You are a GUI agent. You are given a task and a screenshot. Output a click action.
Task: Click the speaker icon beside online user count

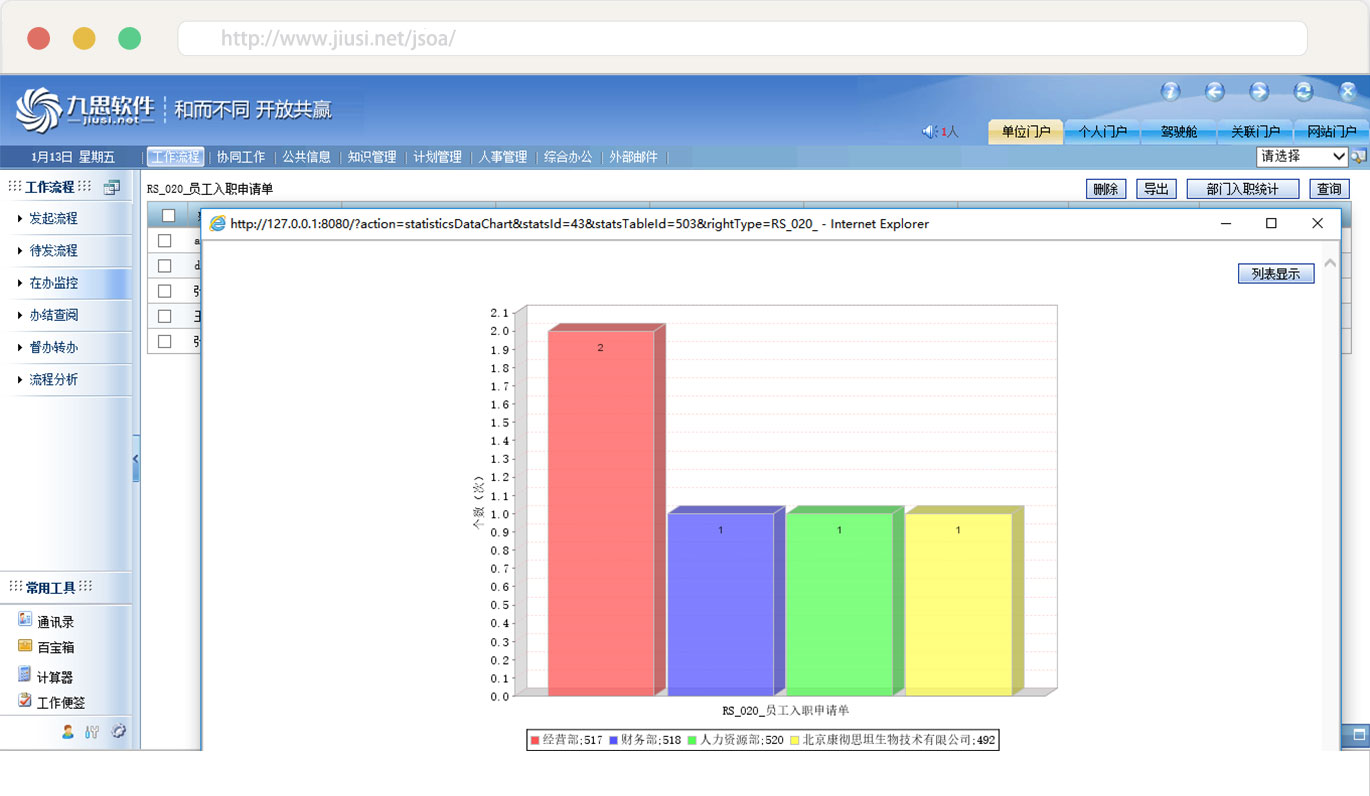coord(929,132)
